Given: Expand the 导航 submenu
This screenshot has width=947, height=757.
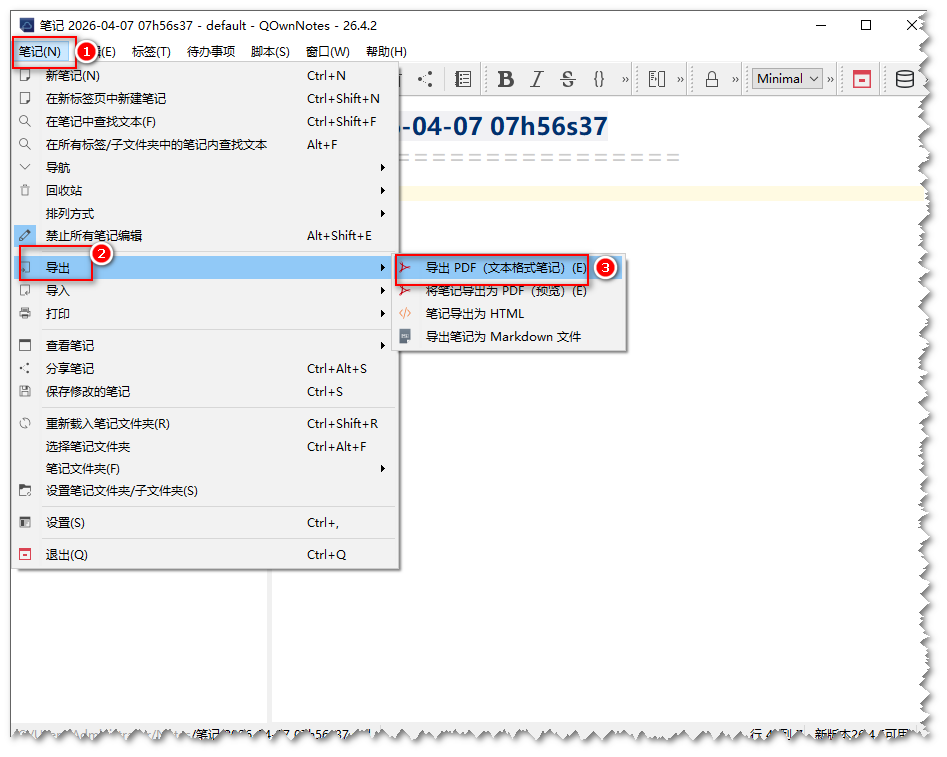Looking at the screenshot, I should pos(205,167).
